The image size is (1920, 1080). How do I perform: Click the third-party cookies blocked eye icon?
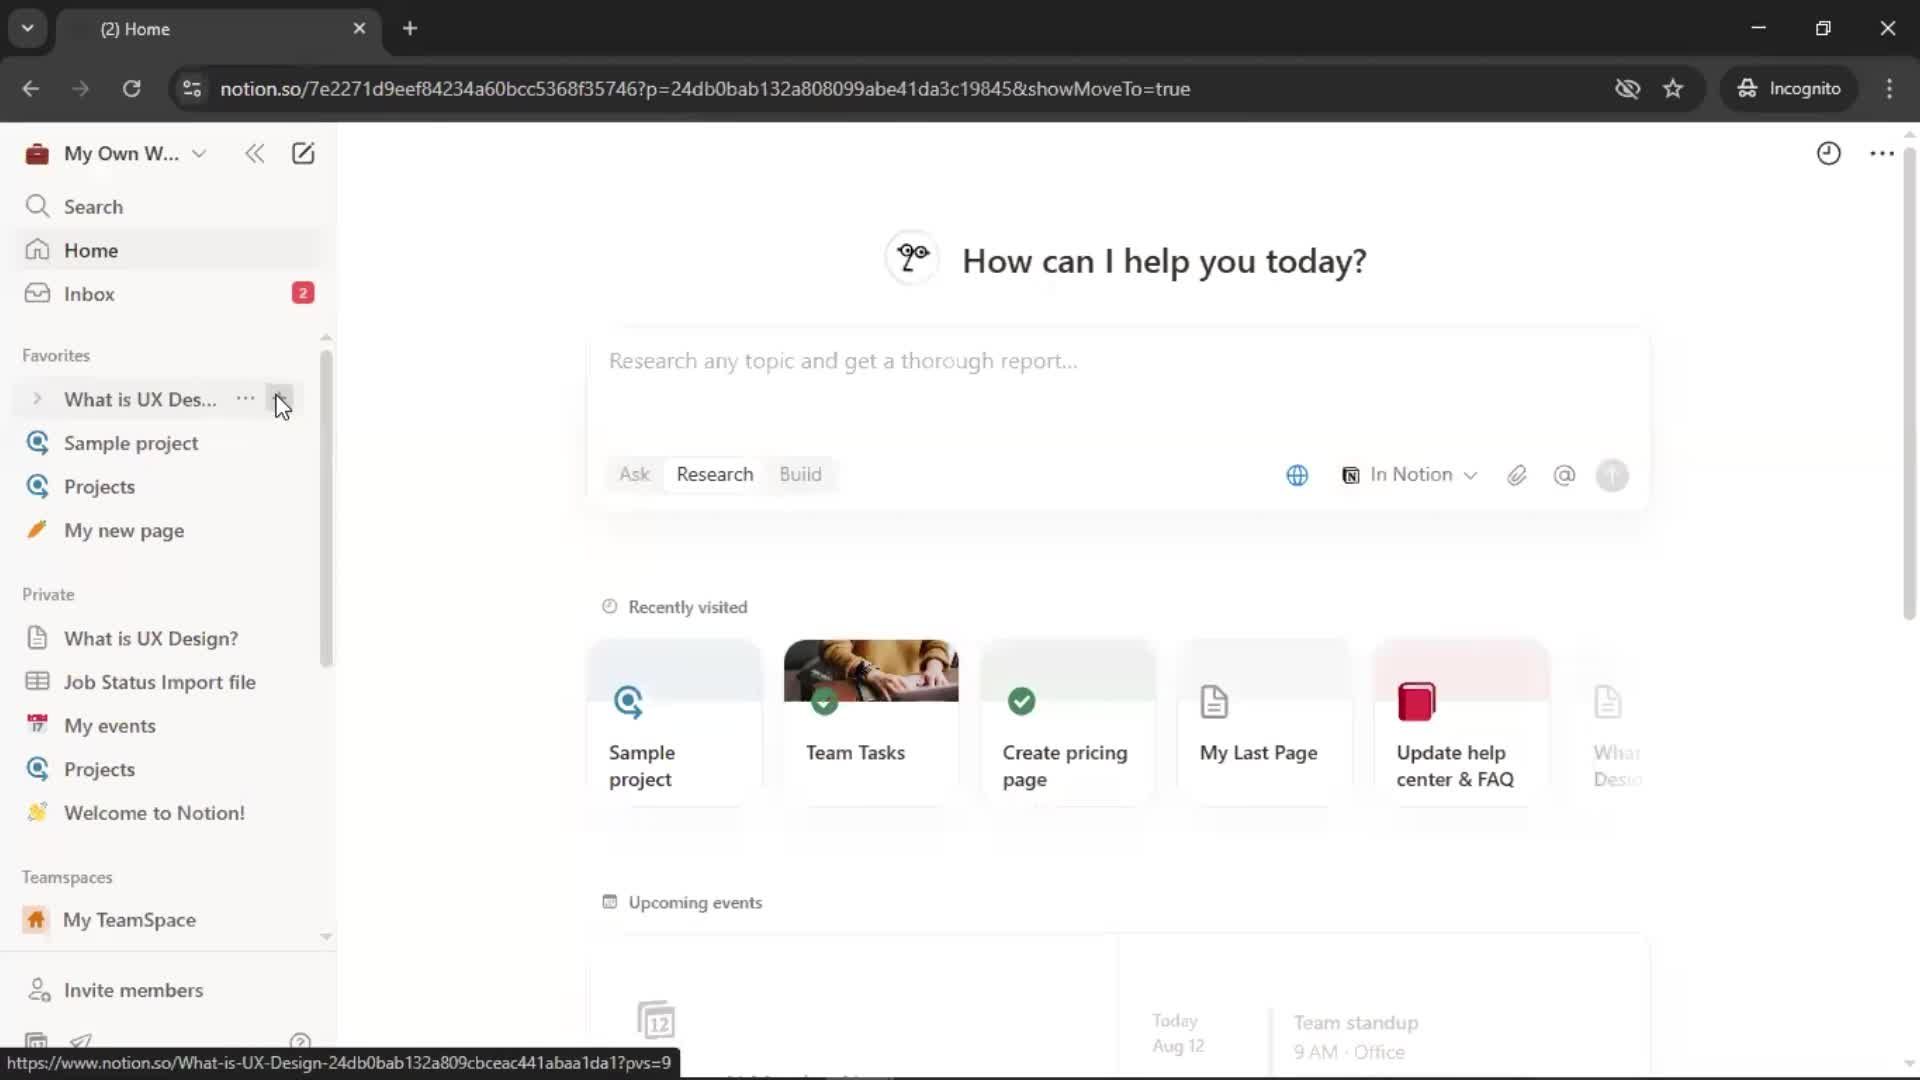[x=1627, y=88]
